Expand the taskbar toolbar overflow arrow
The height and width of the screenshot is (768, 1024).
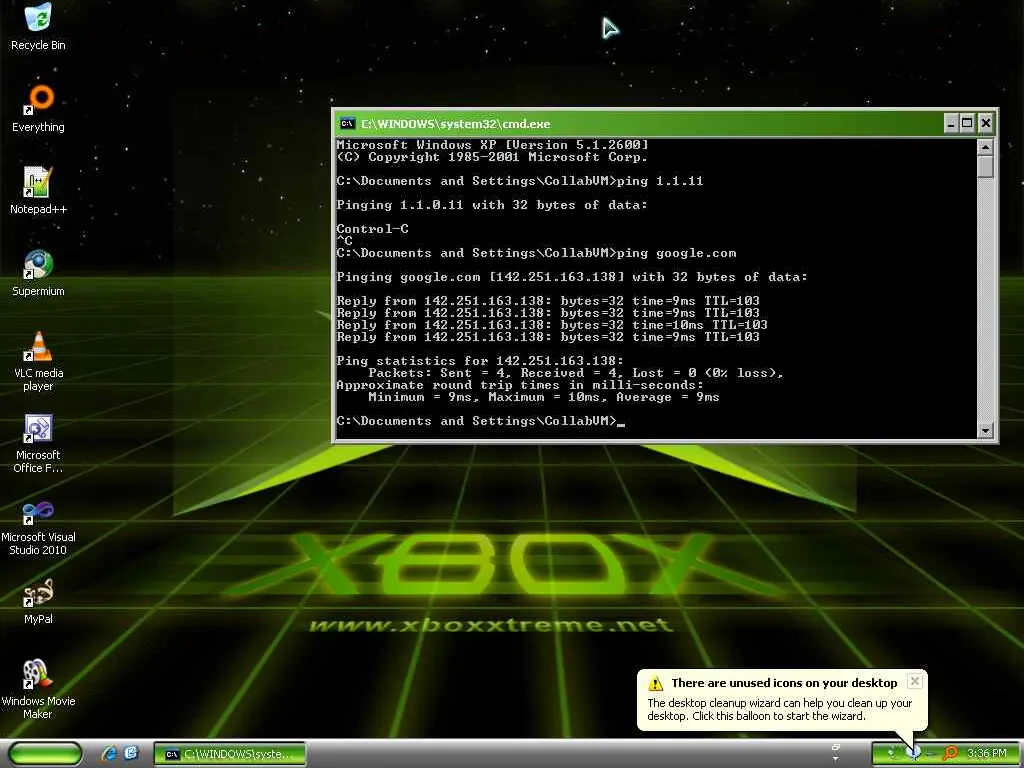click(835, 759)
